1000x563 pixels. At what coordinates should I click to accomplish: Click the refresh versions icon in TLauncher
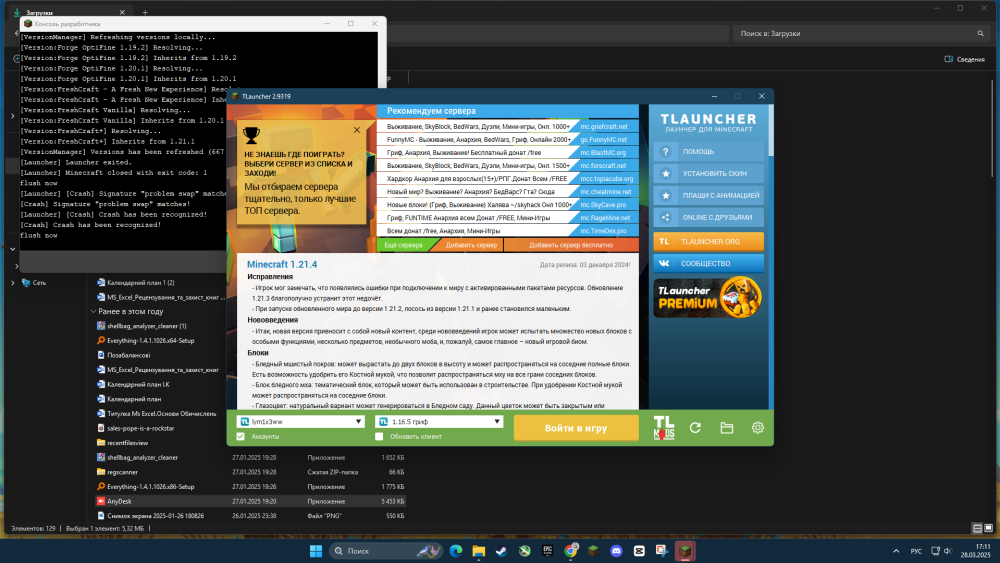pyautogui.click(x=695, y=428)
